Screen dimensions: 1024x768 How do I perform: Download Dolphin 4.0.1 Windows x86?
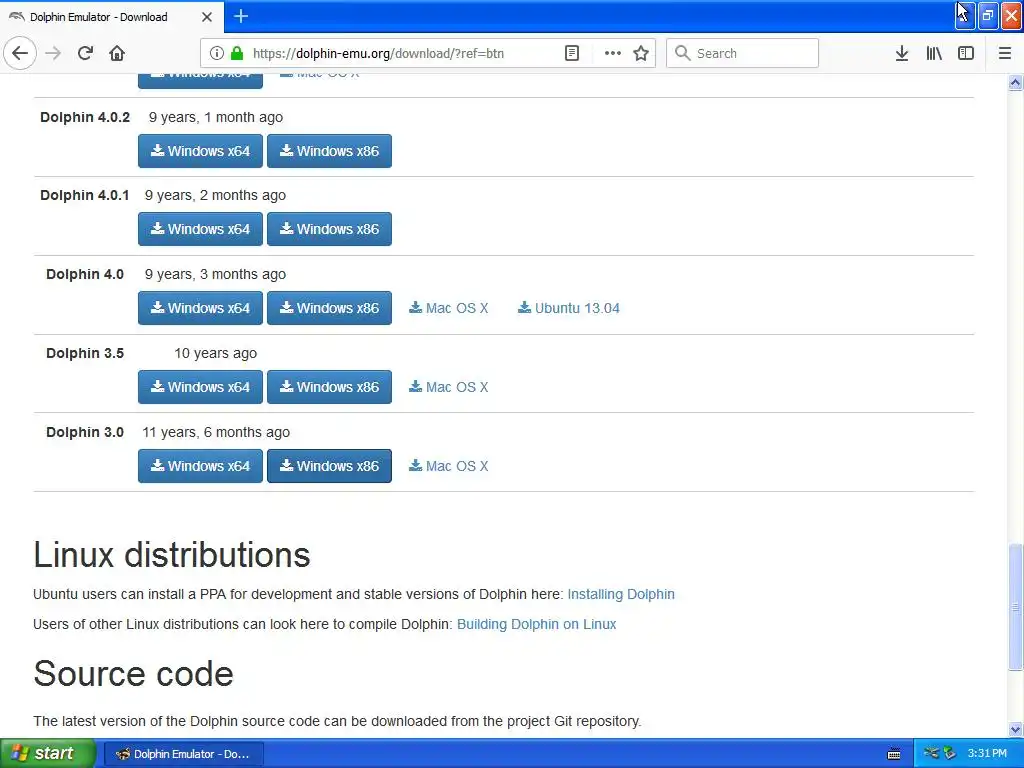(329, 229)
